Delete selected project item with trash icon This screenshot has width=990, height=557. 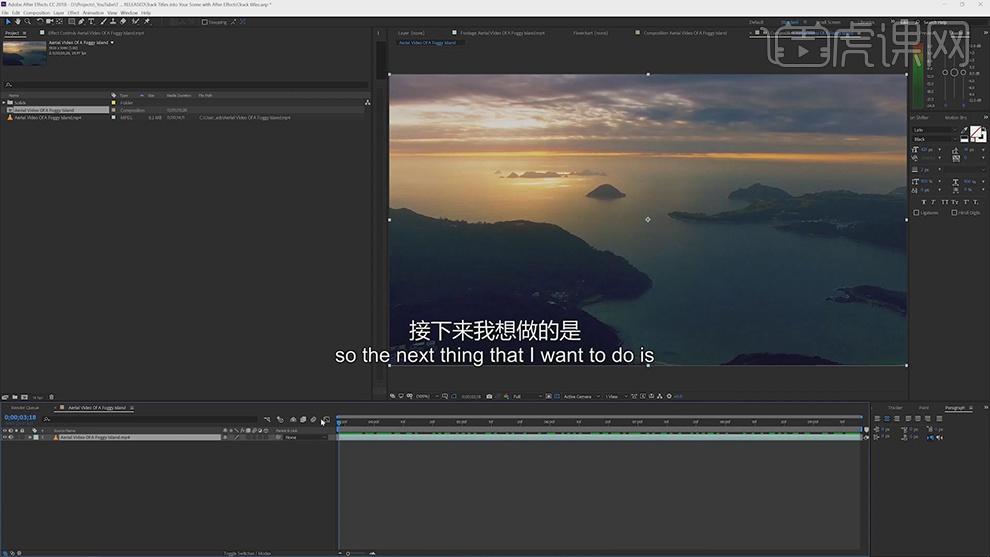click(52, 397)
